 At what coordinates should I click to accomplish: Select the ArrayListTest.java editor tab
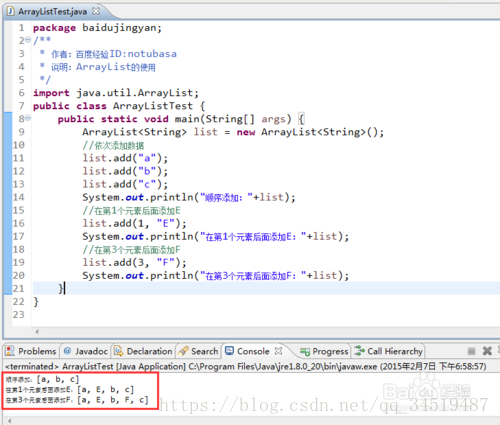(x=53, y=11)
